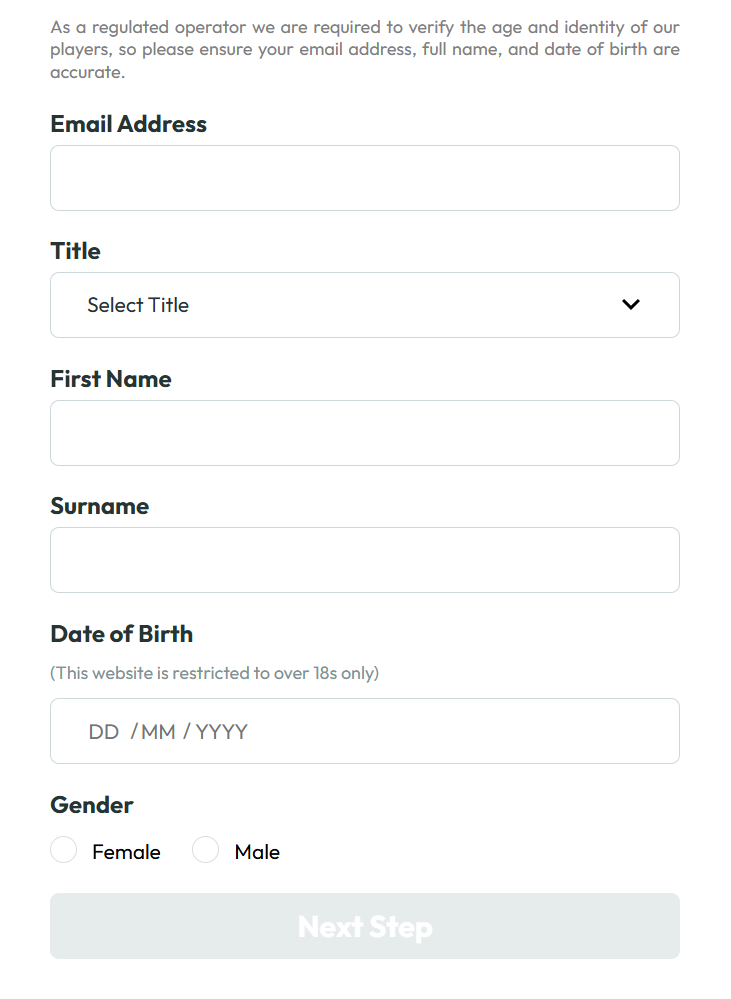Click the "Male" option text
This screenshot has height=999, width=731.
coord(257,852)
